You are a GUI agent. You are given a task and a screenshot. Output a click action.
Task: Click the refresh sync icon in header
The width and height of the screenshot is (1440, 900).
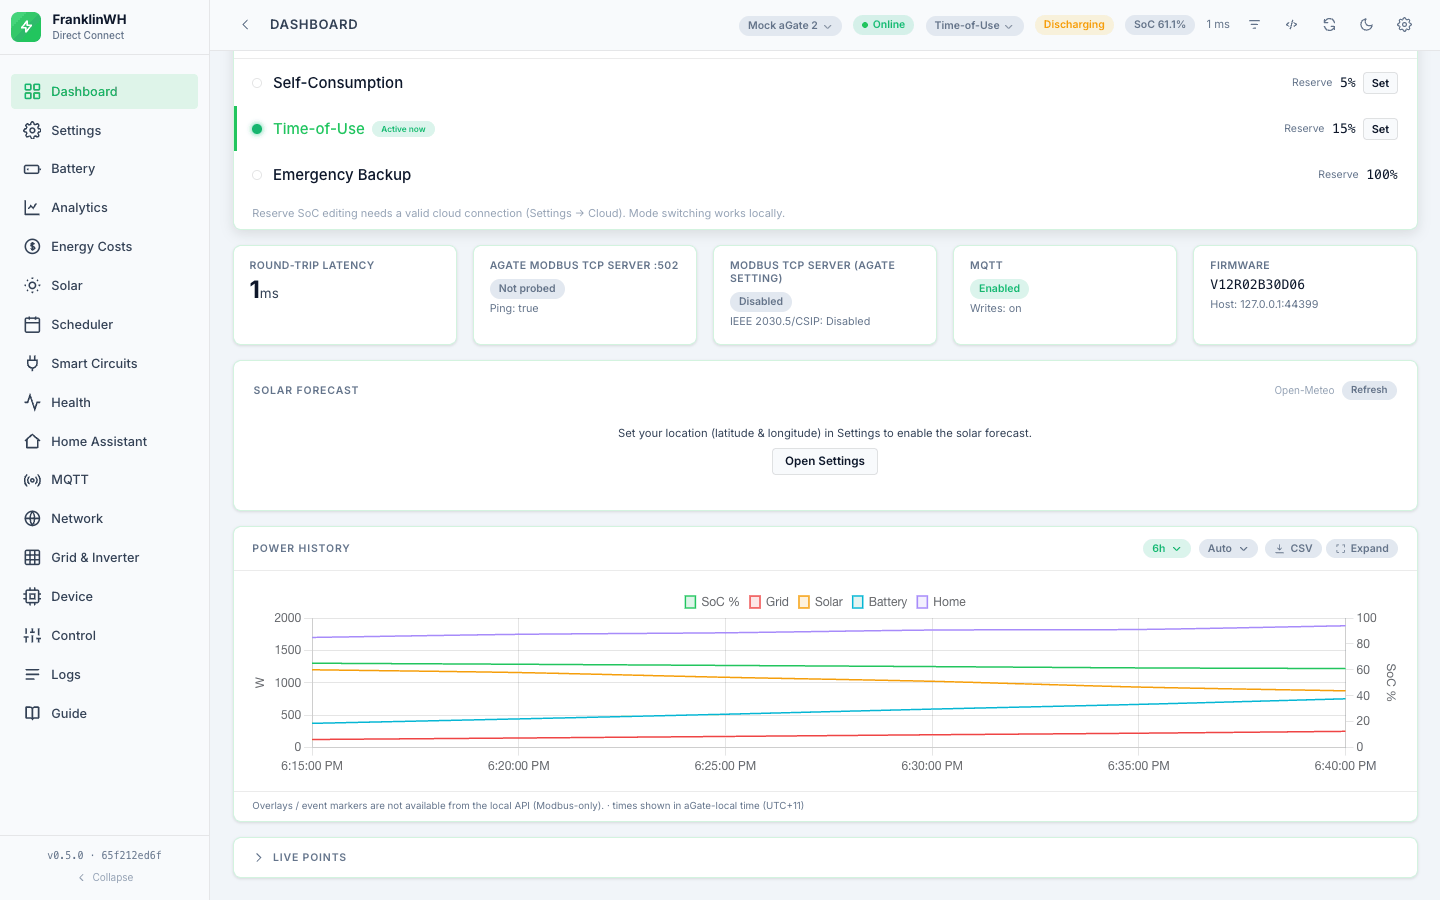(x=1329, y=25)
